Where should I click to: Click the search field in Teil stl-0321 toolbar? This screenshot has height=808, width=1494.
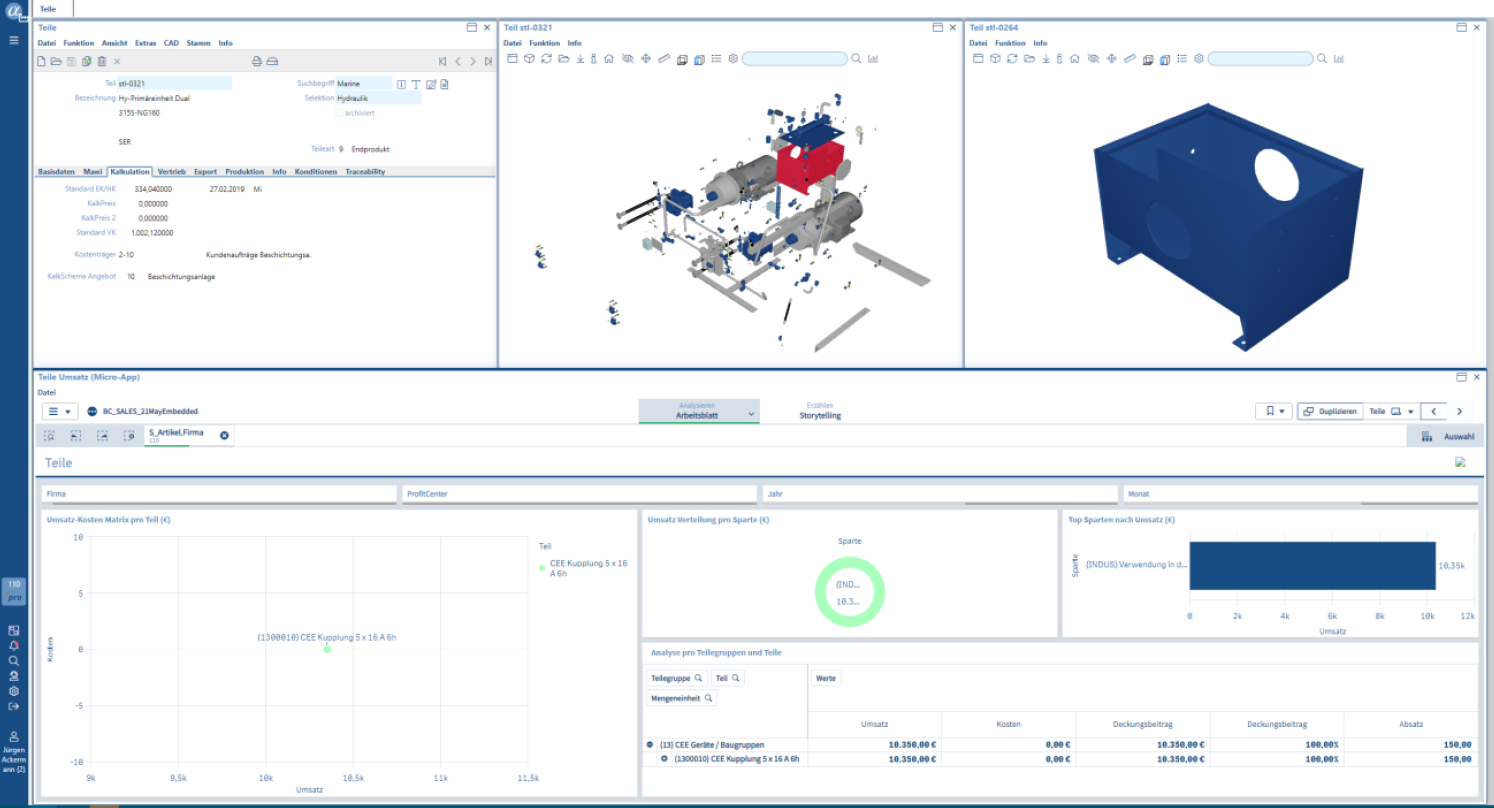[x=794, y=59]
